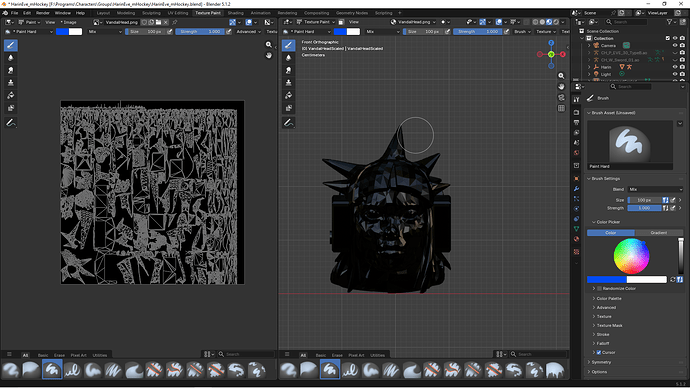
Task: Open the Paint Hard brush dropdown in image editor header
Action: pyautogui.click(x=29, y=32)
